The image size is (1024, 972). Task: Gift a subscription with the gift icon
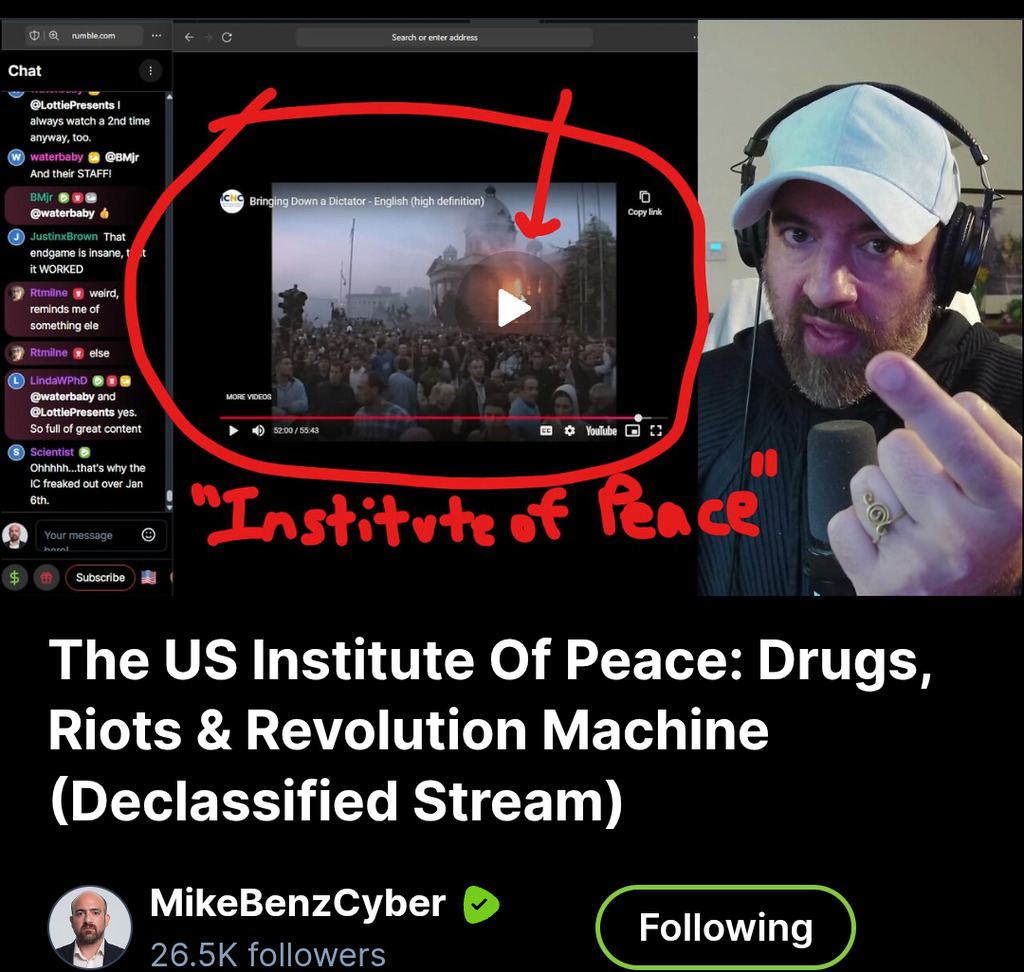pyautogui.click(x=46, y=577)
